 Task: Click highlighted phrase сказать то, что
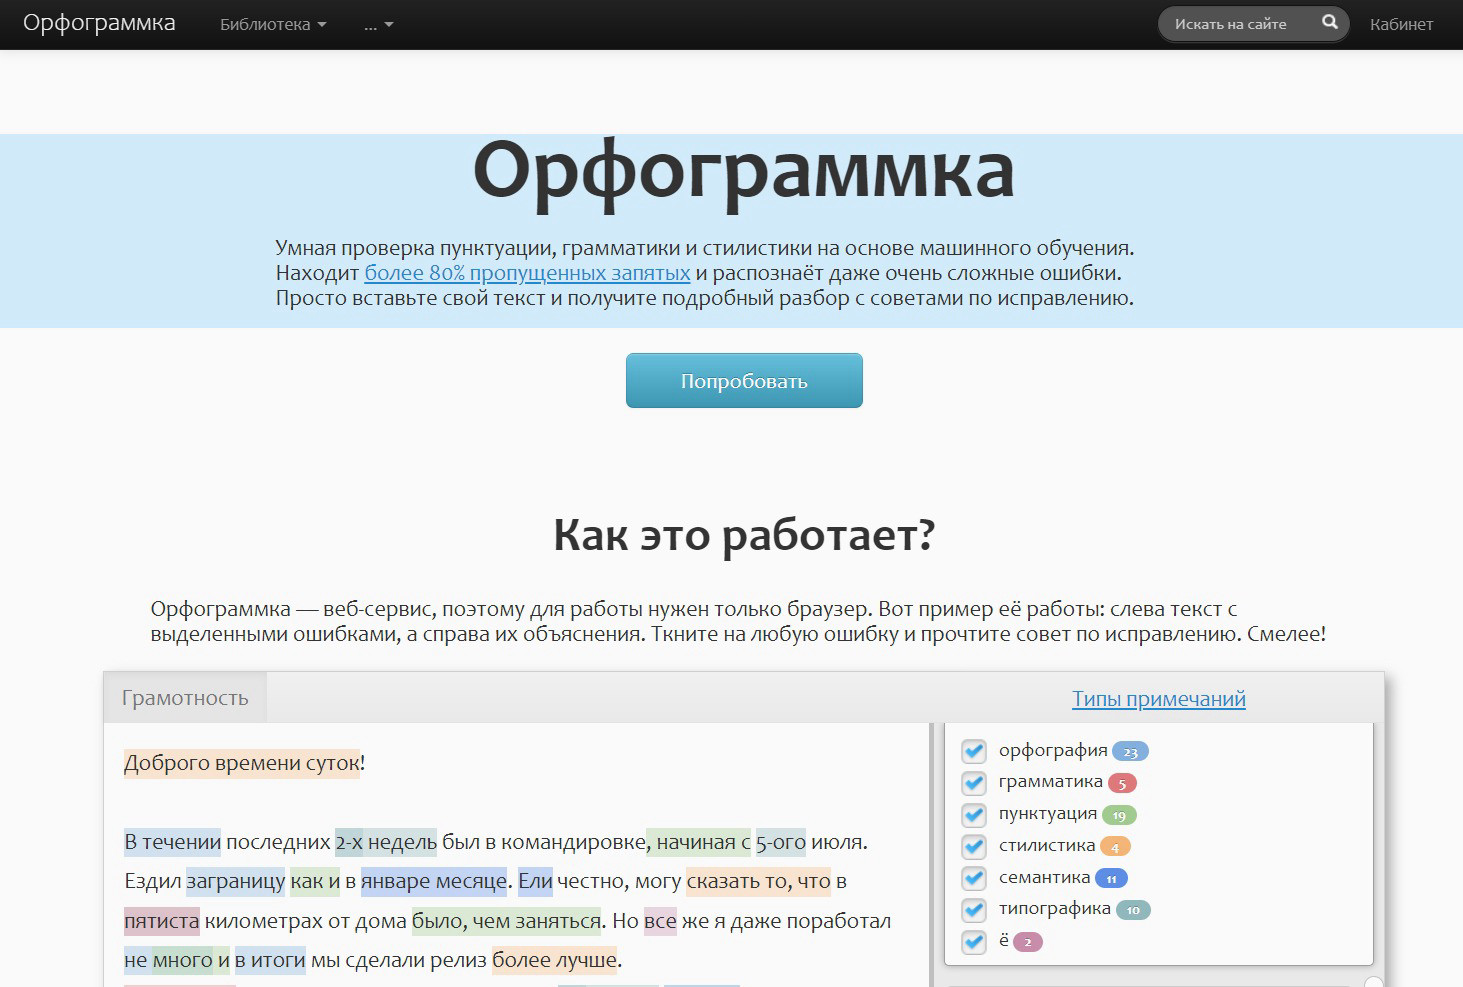pyautogui.click(x=759, y=881)
